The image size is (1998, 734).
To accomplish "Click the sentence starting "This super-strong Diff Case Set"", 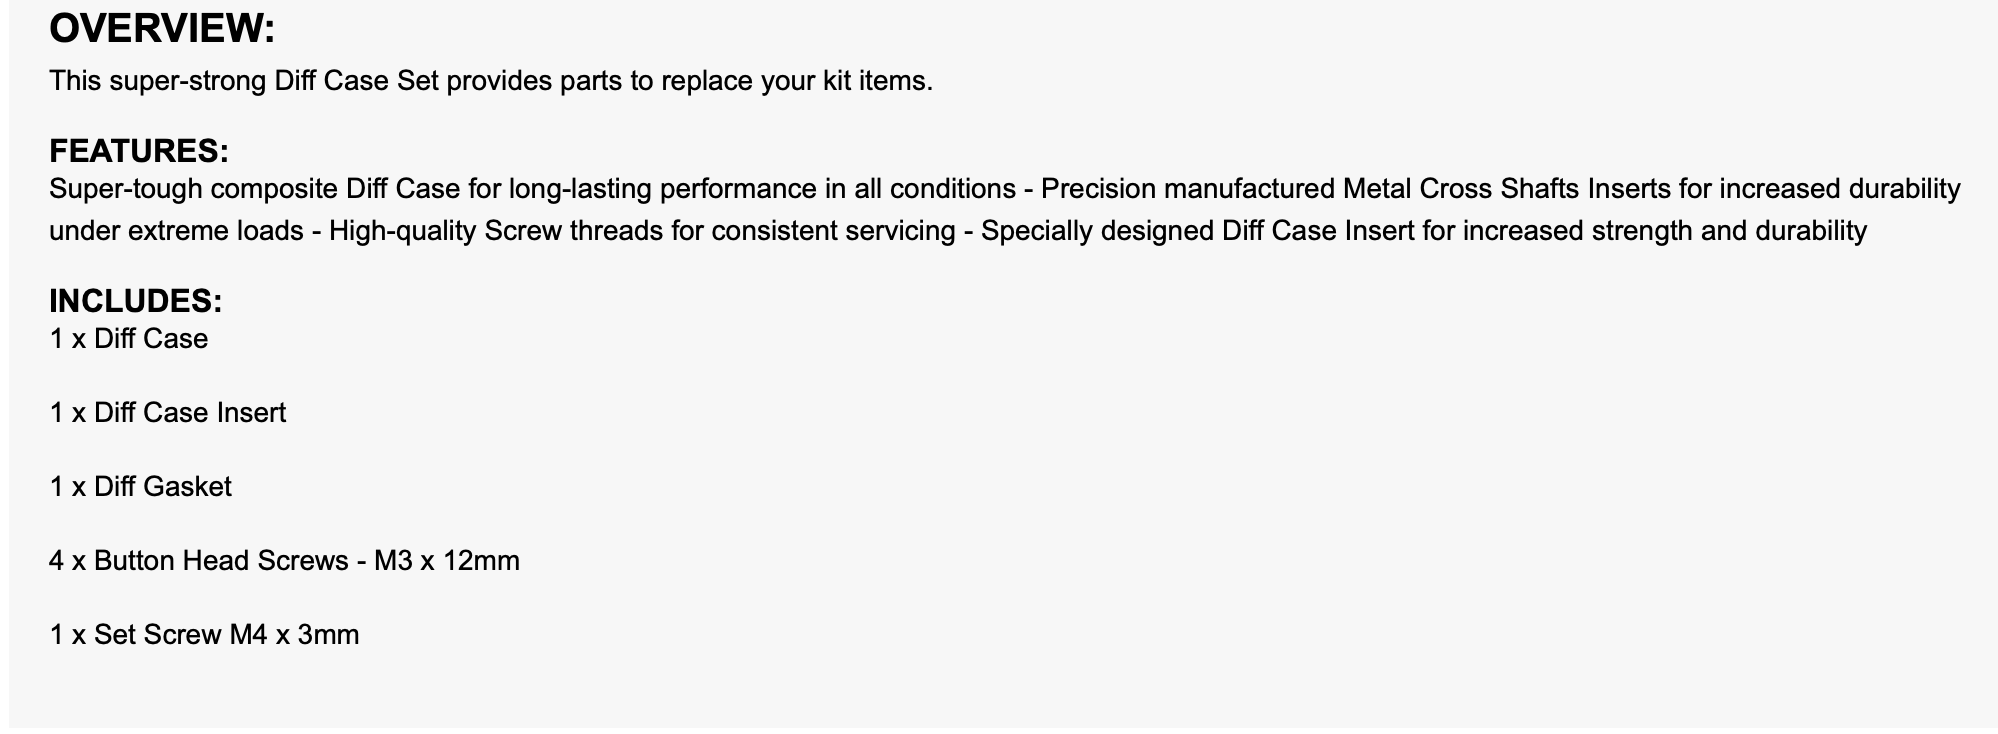I will [x=490, y=81].
